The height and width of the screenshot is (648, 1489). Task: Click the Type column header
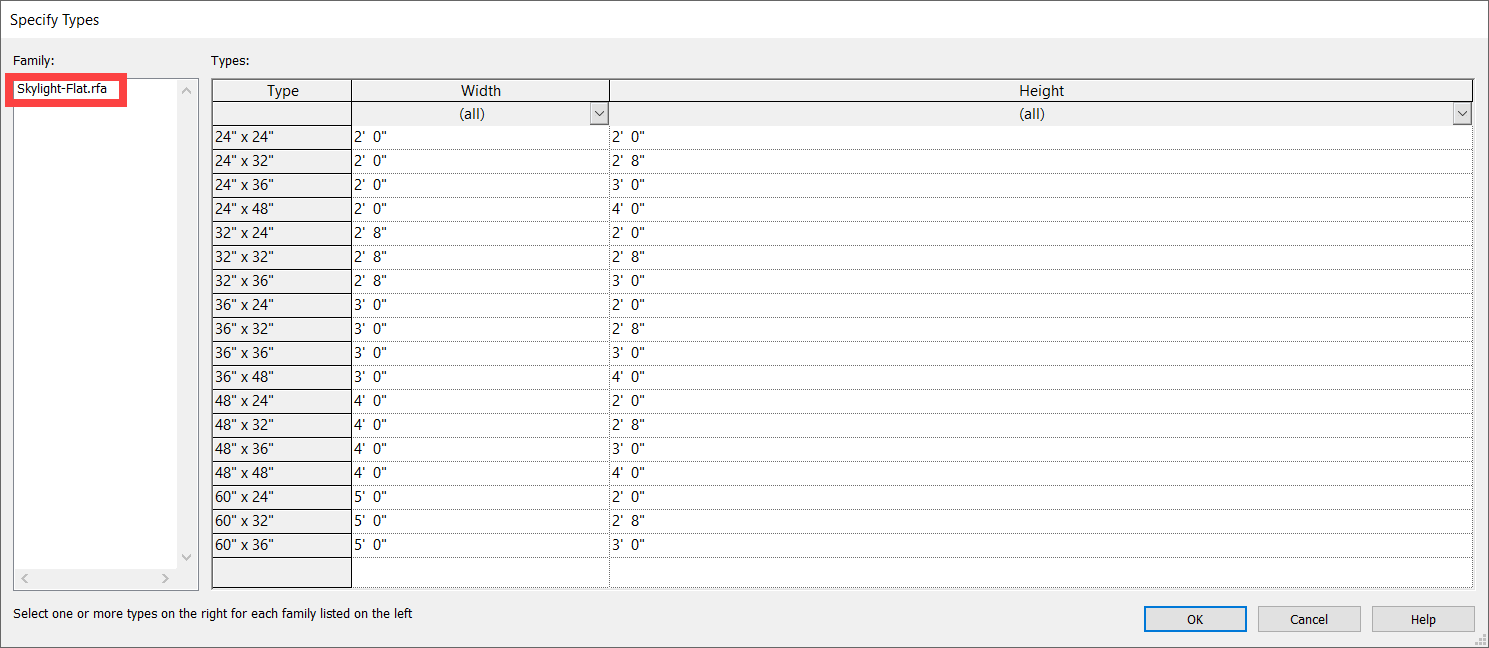coord(282,90)
